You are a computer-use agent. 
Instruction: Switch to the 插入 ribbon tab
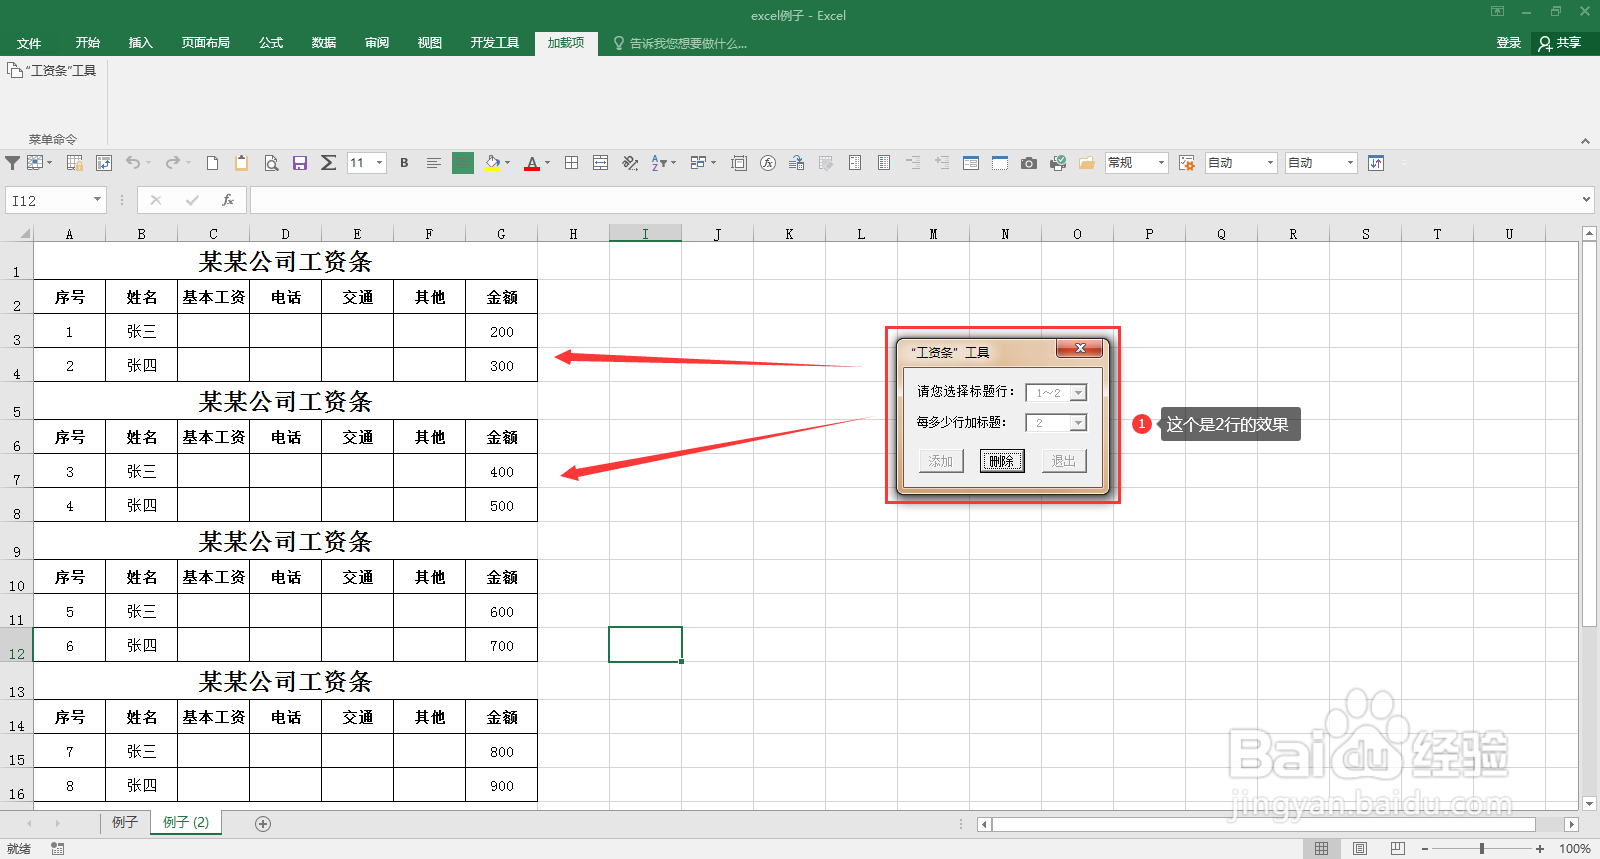point(140,43)
